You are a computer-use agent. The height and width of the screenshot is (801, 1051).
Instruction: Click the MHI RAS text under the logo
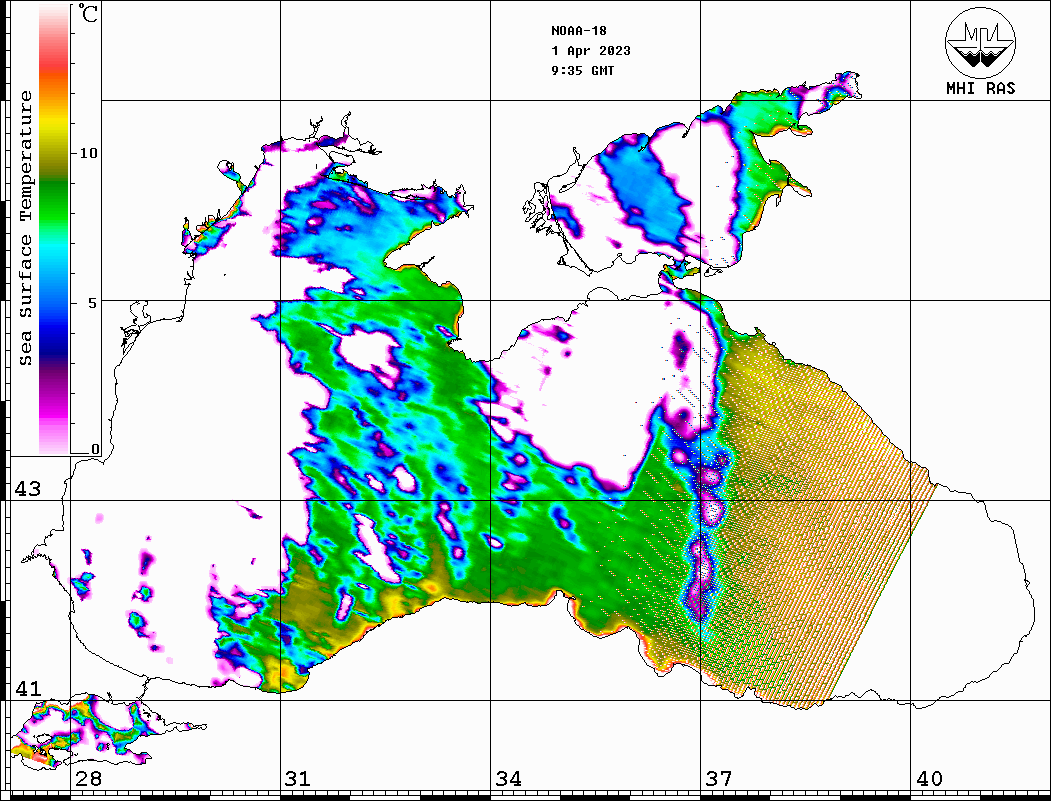point(980,89)
